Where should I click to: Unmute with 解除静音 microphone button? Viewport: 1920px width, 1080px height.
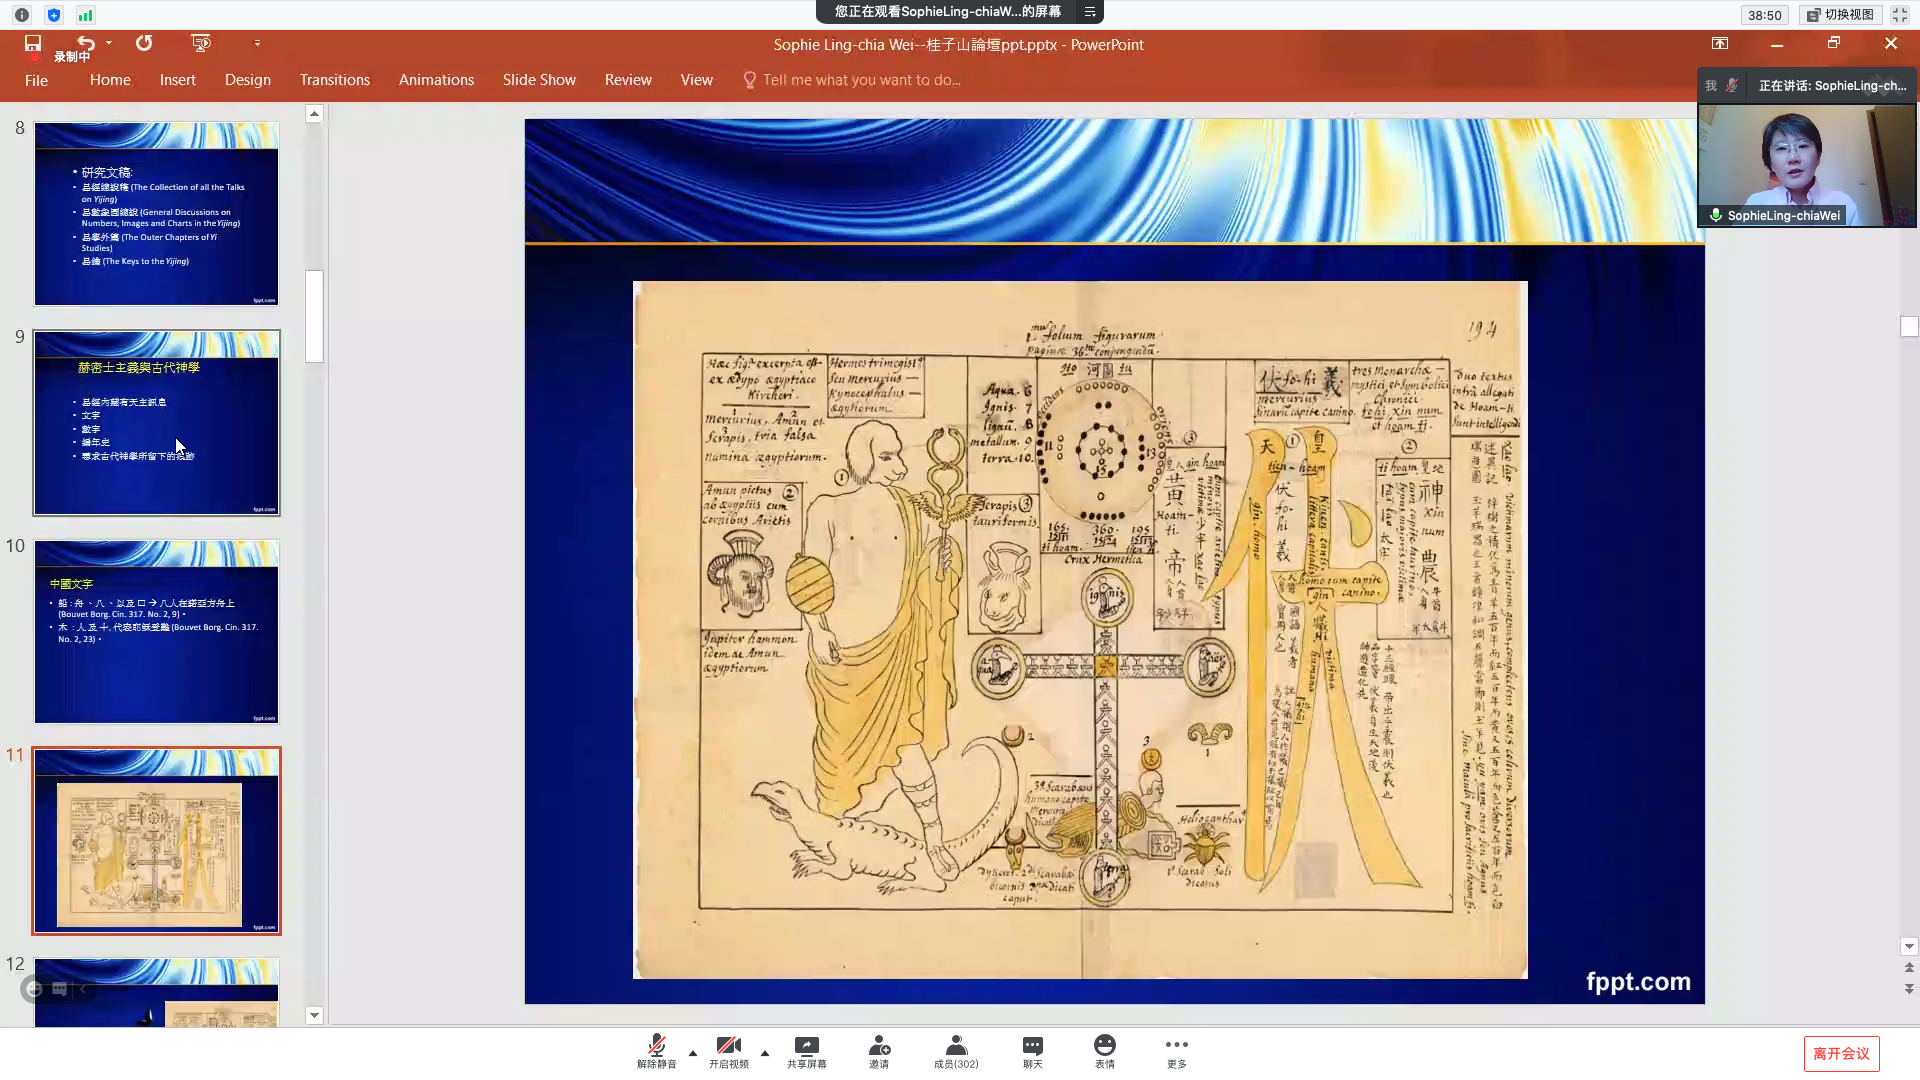[x=657, y=1051]
